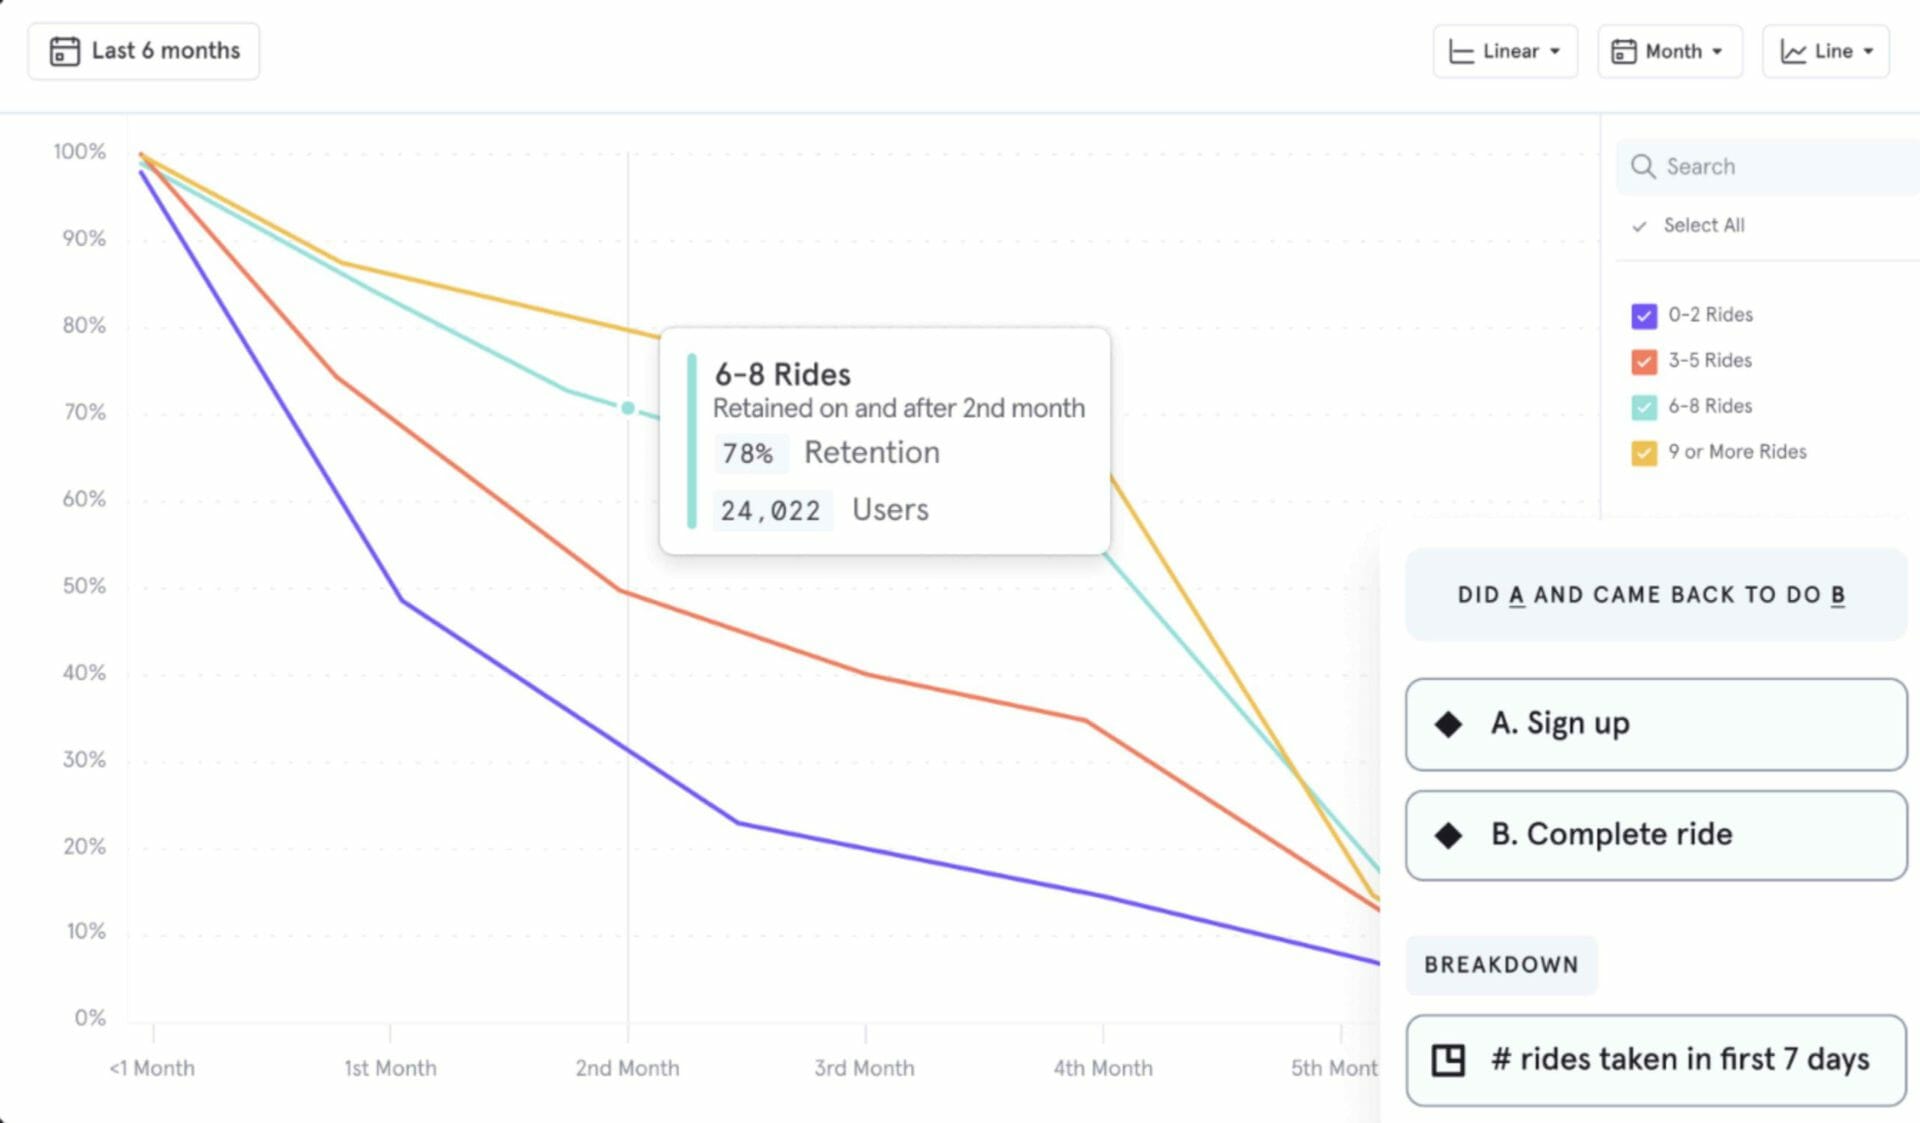This screenshot has width=1920, height=1123.
Task: Expand the Month interval dropdown
Action: (1669, 52)
